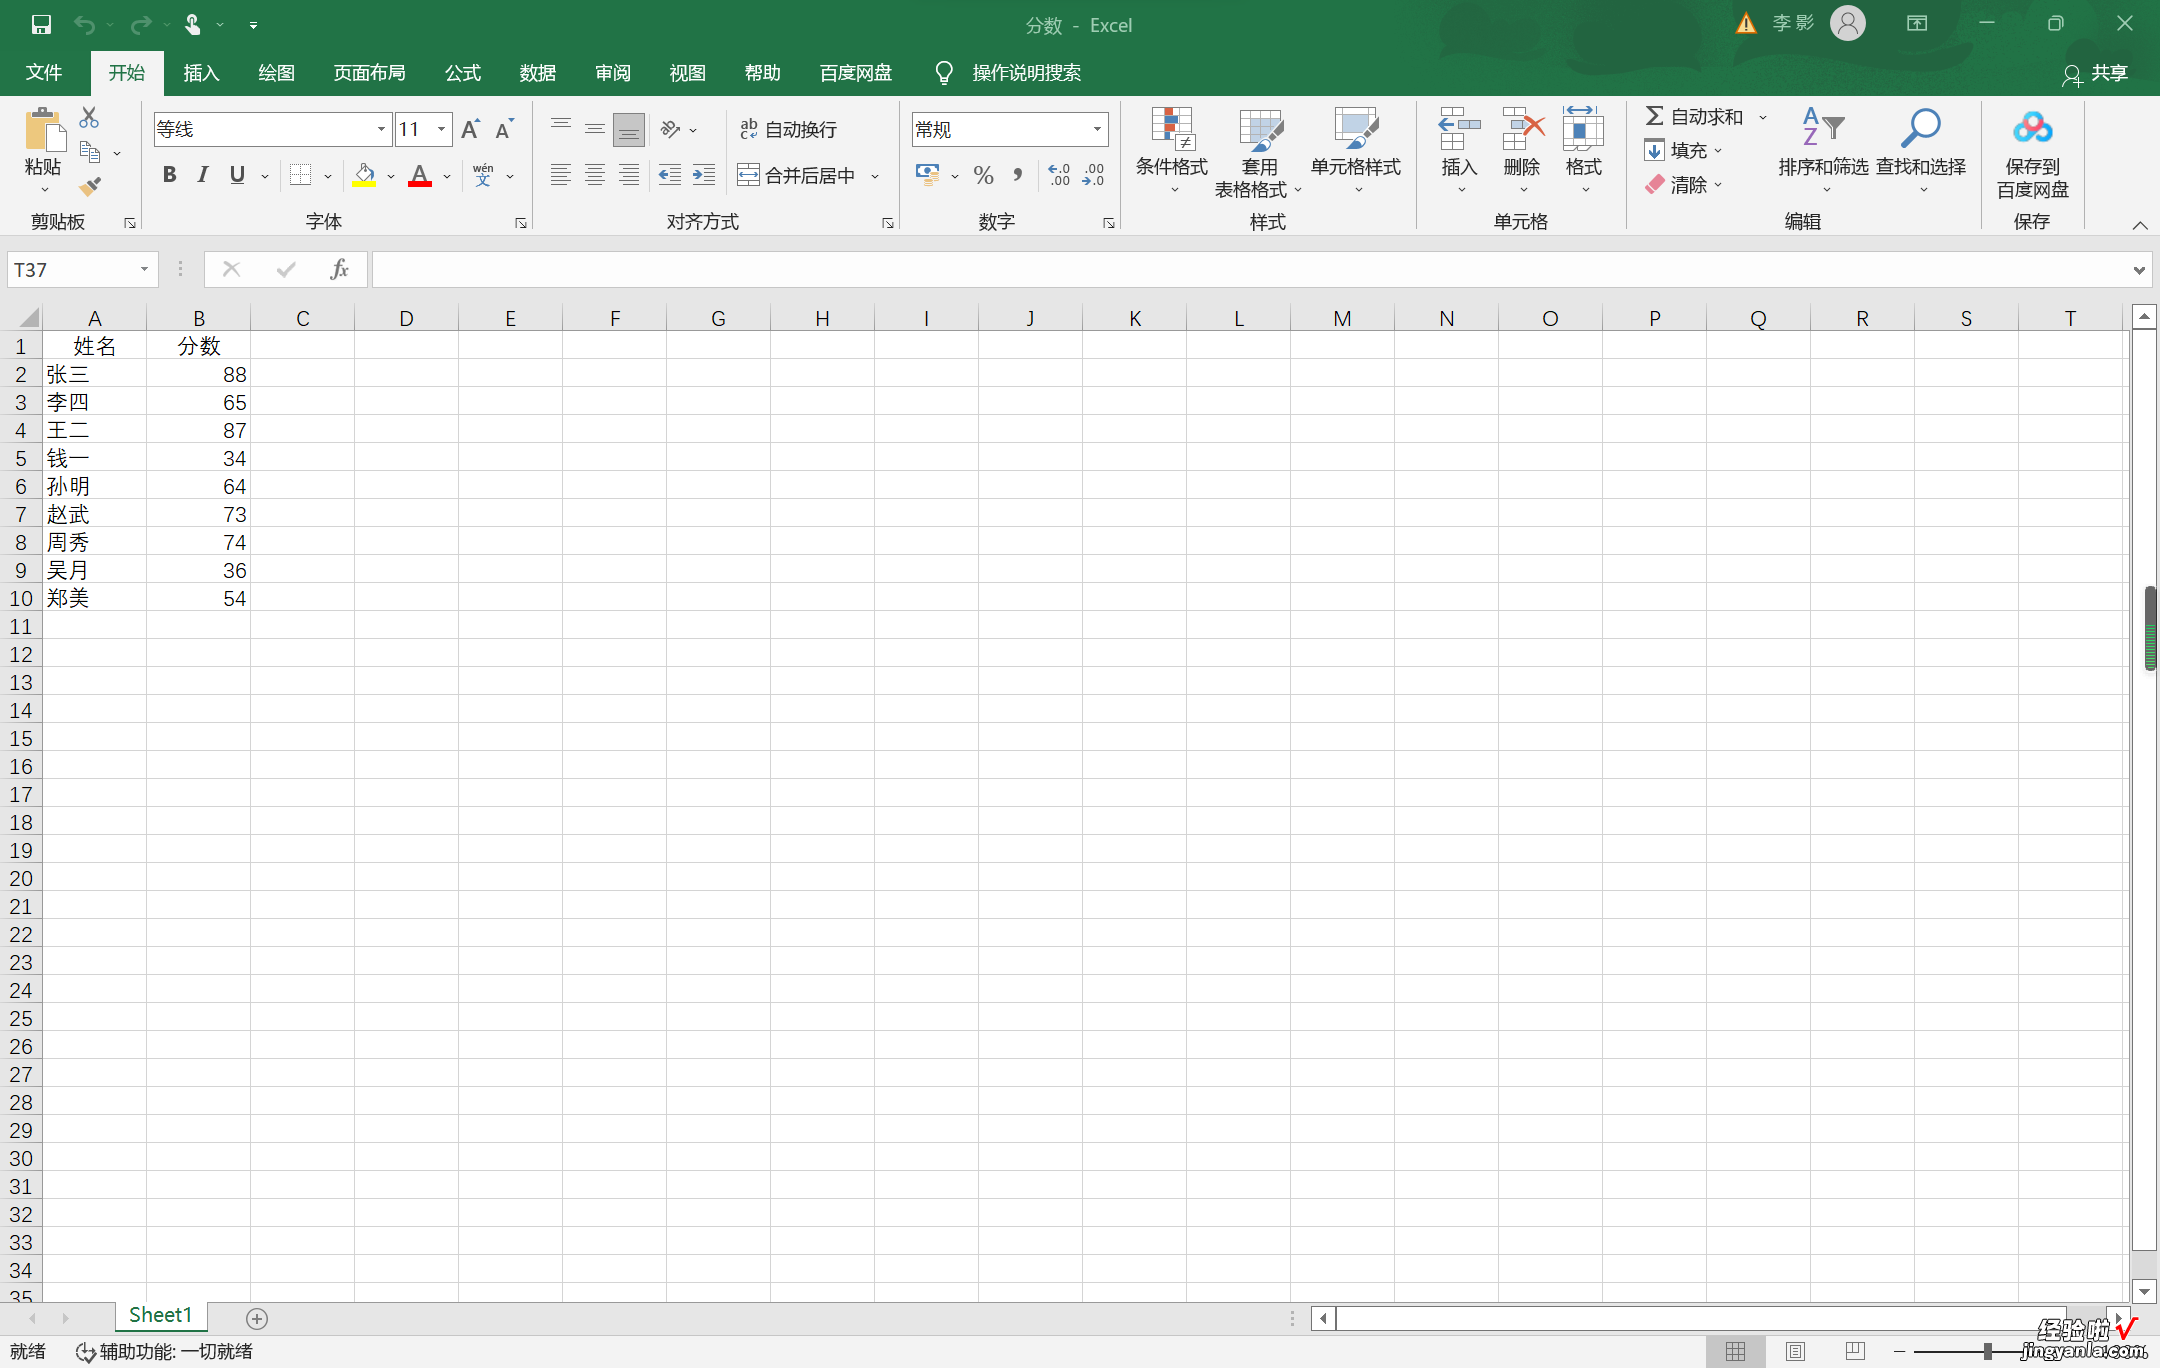
Task: Click the Cut scissors icon
Action: tap(89, 117)
